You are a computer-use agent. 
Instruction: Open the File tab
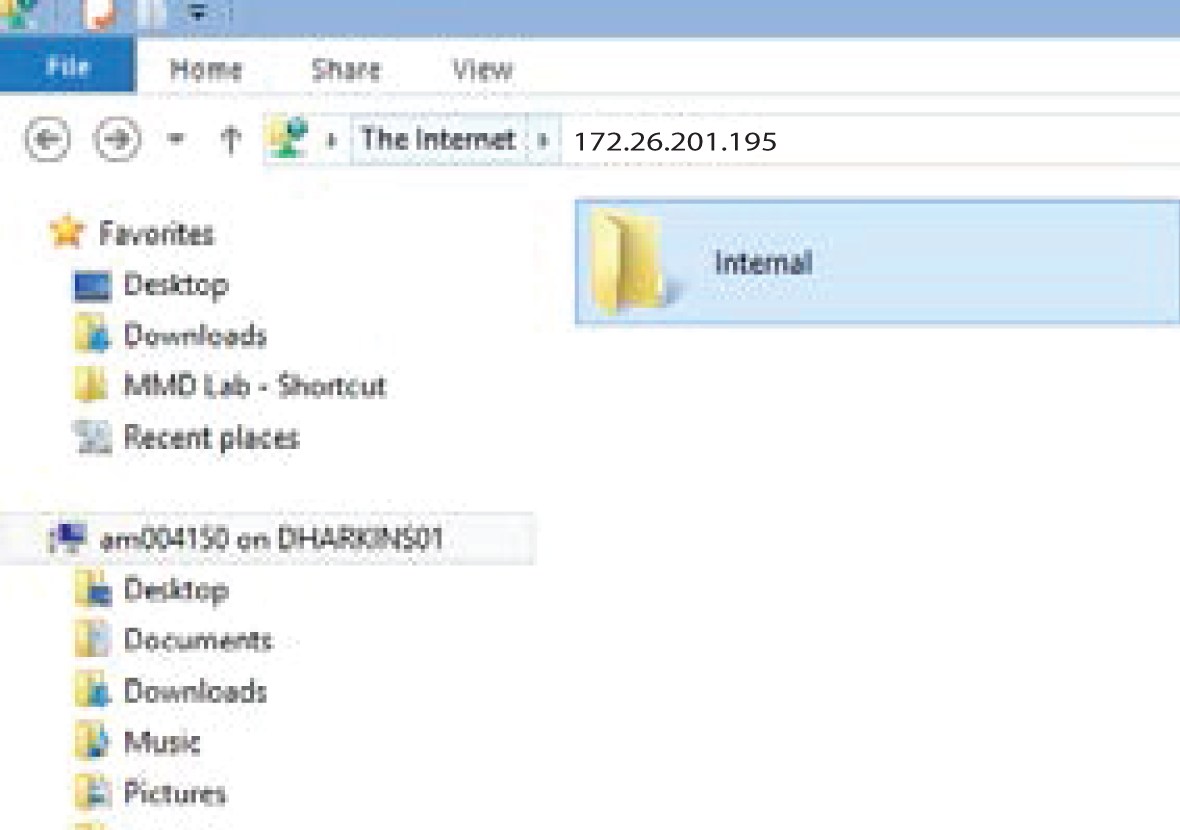tap(68, 66)
